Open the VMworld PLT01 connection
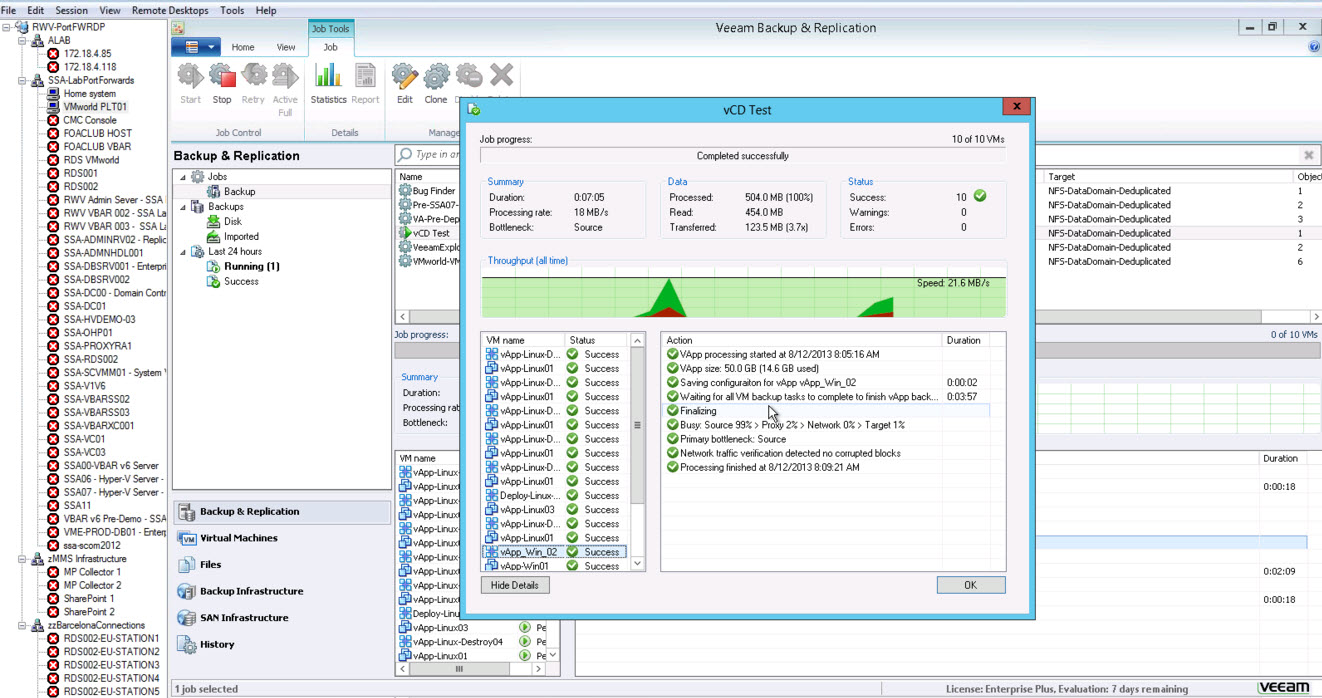The height and width of the screenshot is (698, 1322). pos(95,107)
